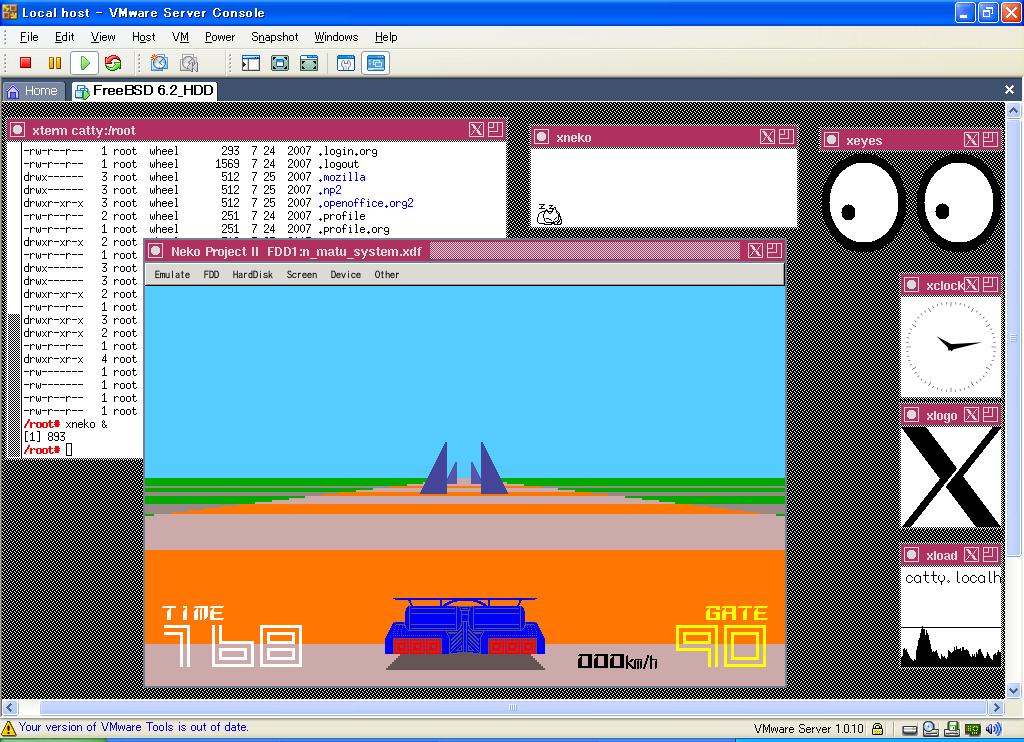Viewport: 1024px width, 742px height.
Task: Open Other menu in Neko Project II
Action: coord(386,274)
